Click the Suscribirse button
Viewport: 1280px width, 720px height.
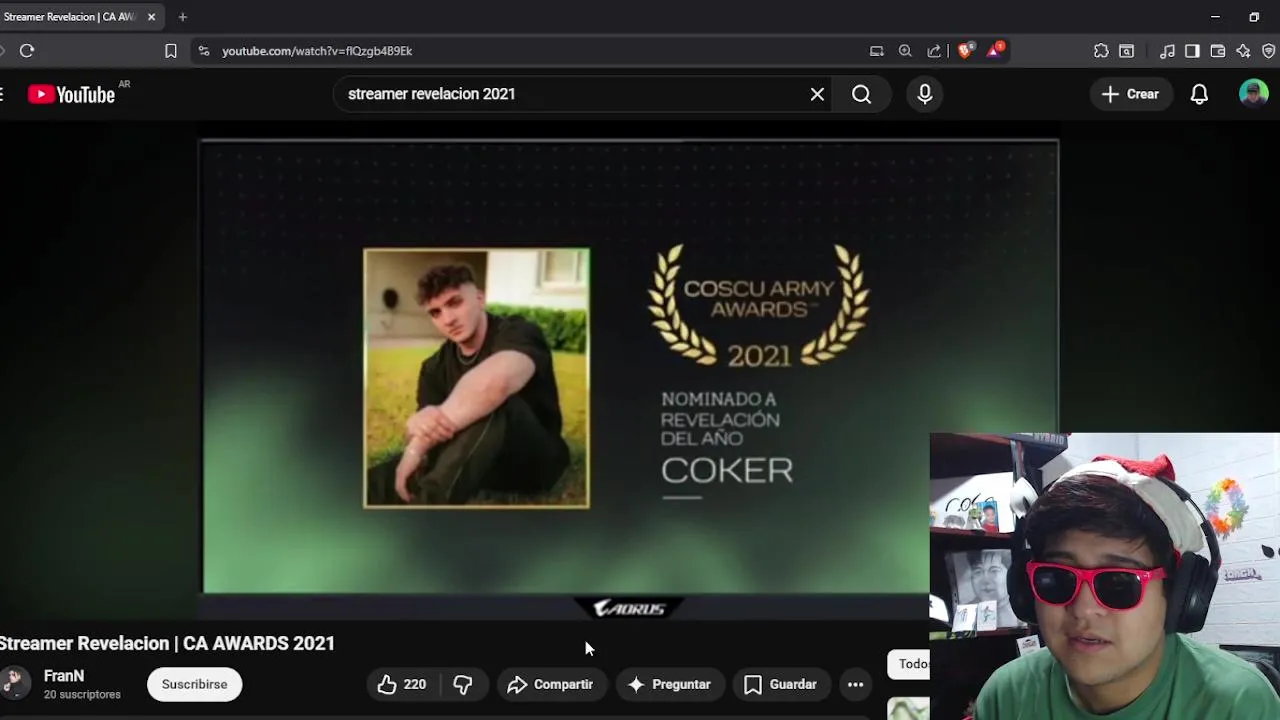coord(195,684)
